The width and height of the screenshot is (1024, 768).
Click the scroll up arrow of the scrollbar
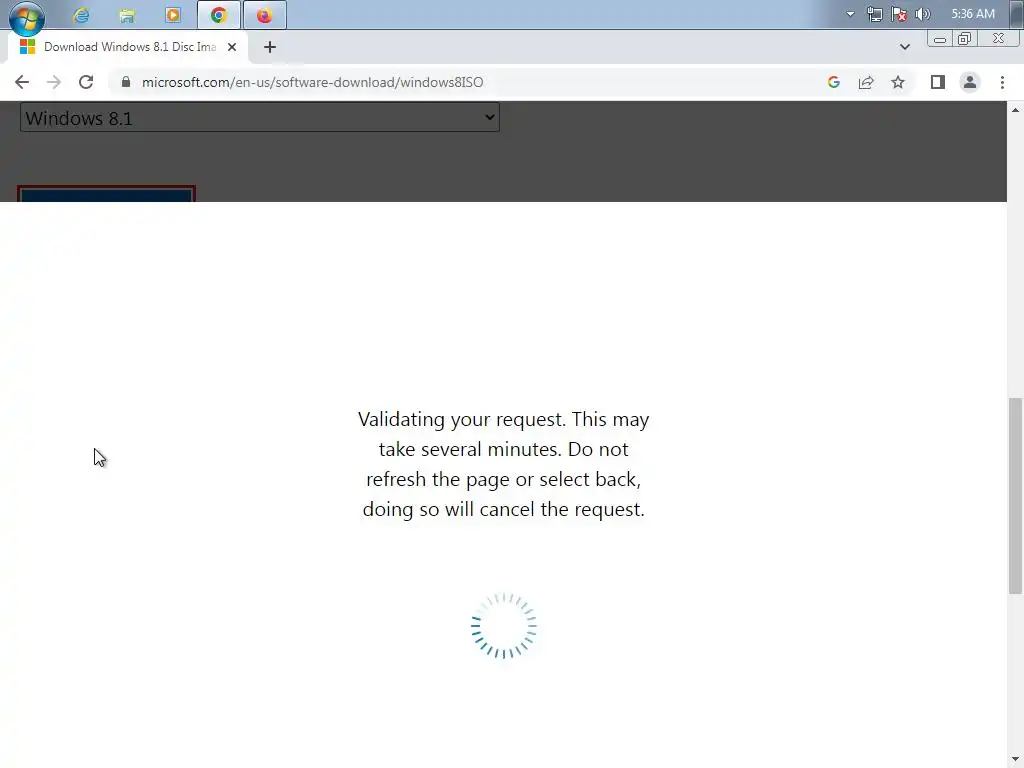[x=1015, y=110]
